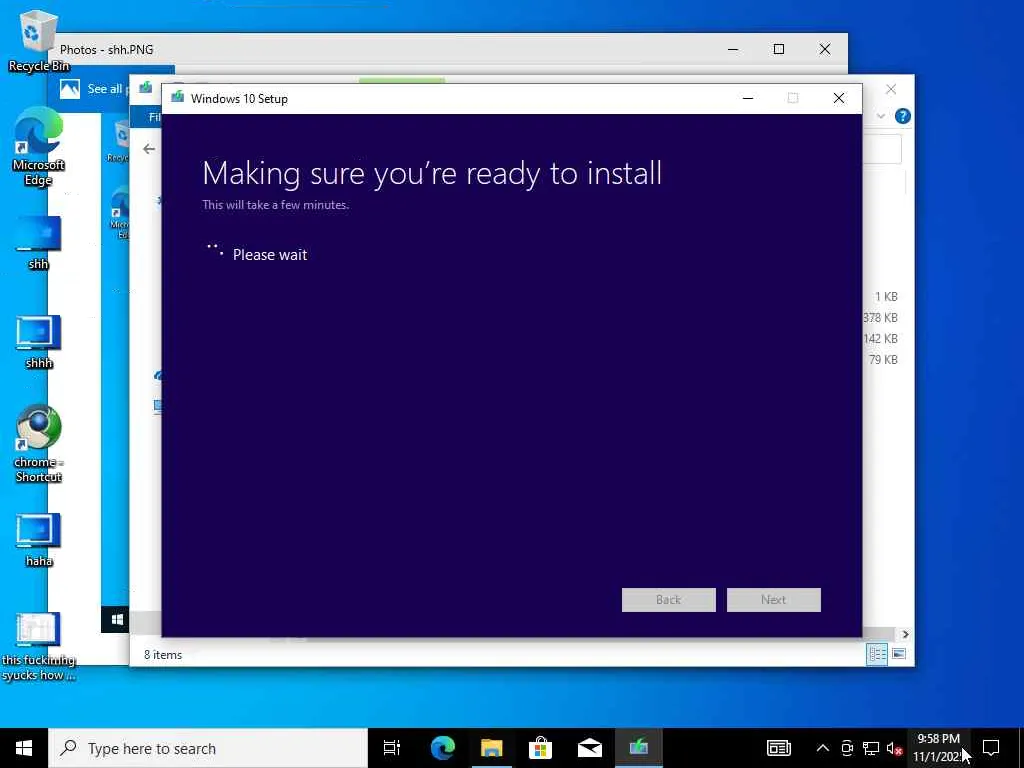Select the haha desktop file

coord(38,540)
